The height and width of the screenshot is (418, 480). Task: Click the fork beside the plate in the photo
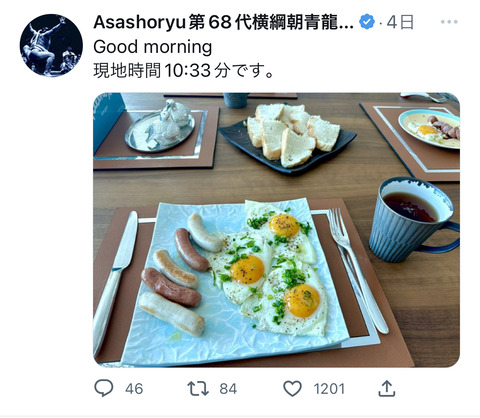357,270
